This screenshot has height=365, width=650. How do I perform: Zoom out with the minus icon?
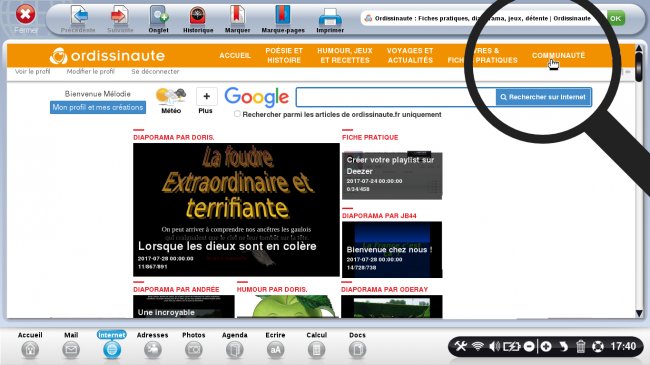coord(529,346)
